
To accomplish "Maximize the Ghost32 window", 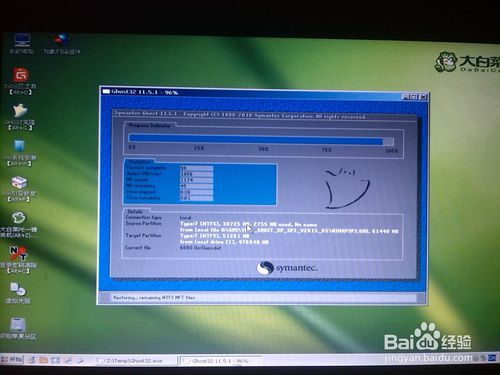I will (x=414, y=97).
